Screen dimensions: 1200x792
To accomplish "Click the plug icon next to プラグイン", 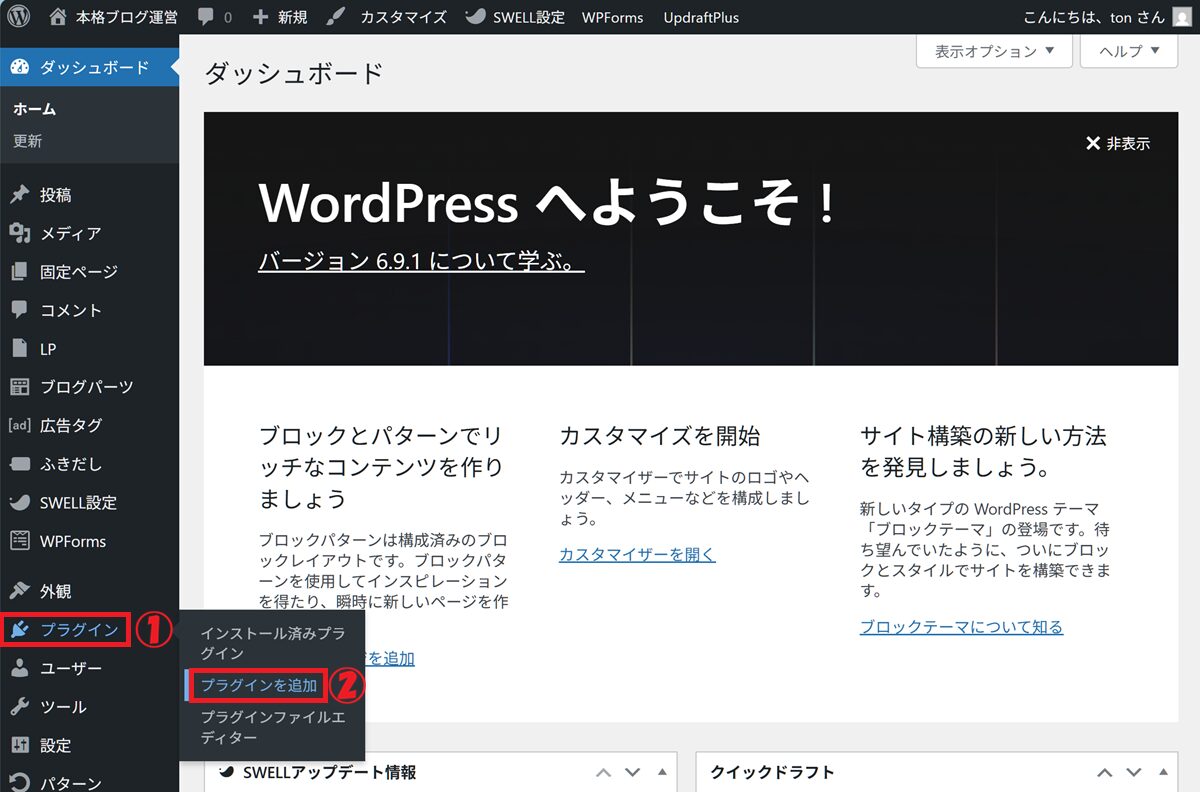I will pyautogui.click(x=20, y=630).
